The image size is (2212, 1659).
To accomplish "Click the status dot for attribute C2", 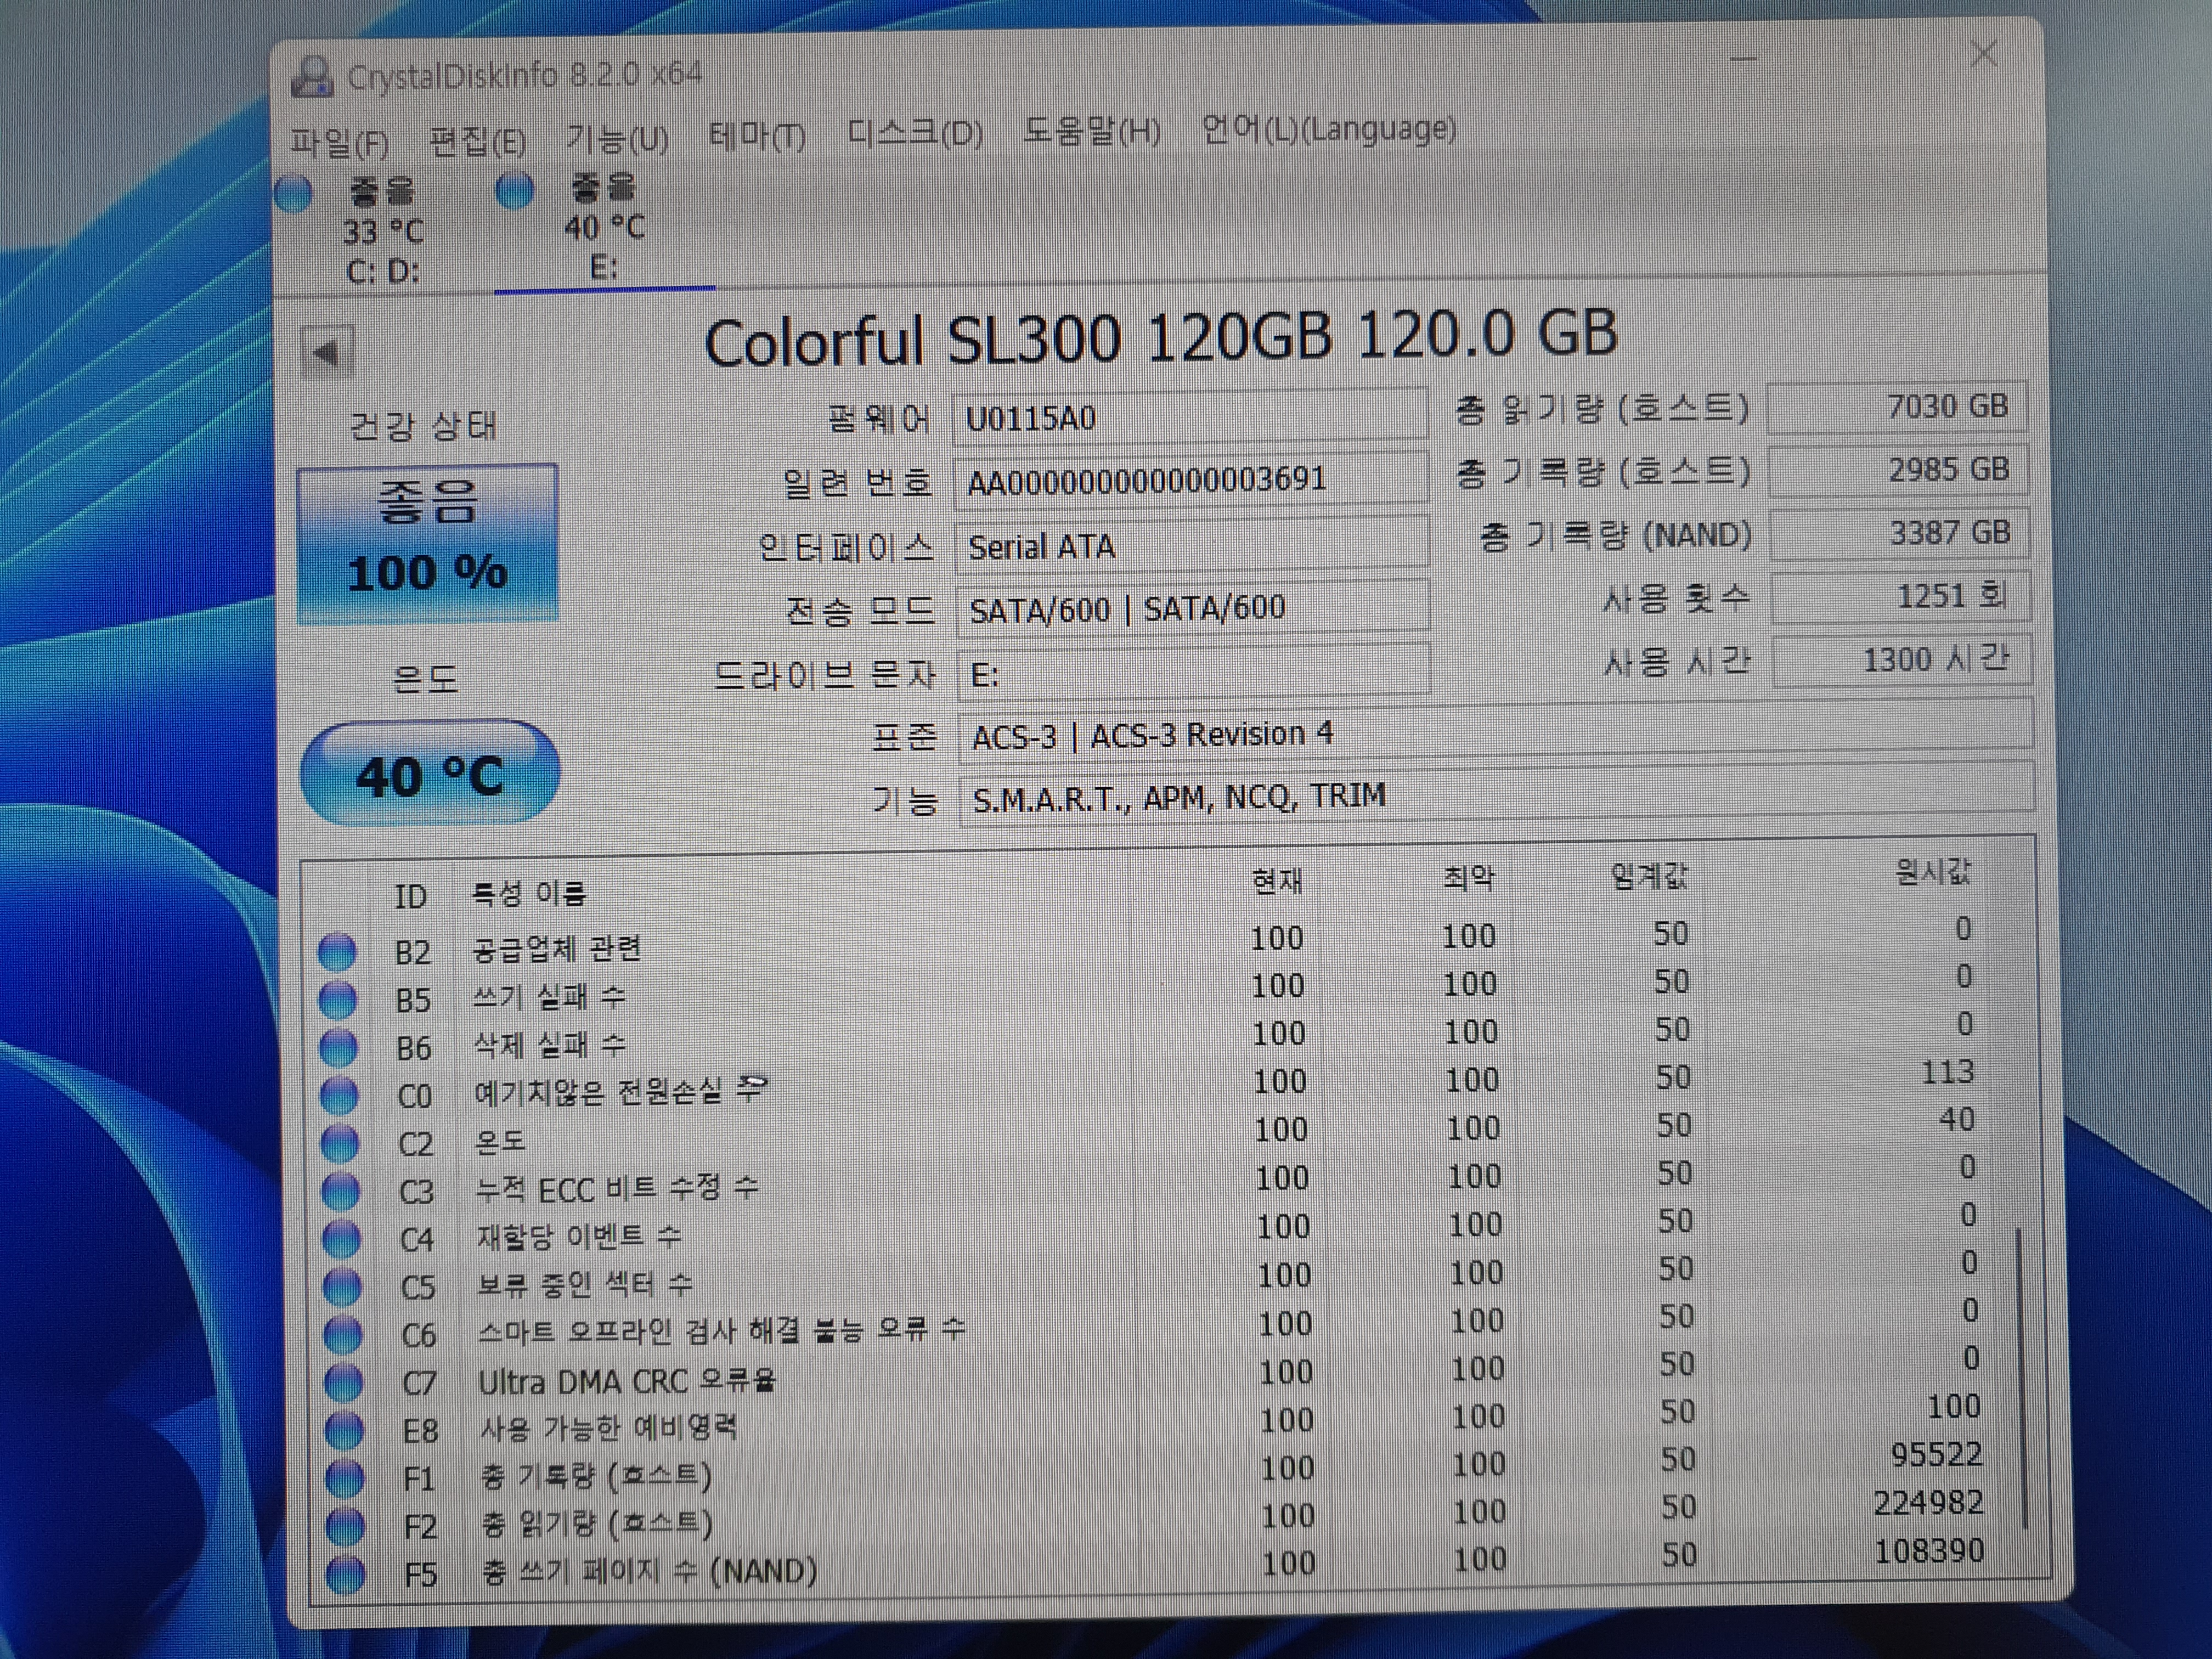I will pyautogui.click(x=340, y=1143).
